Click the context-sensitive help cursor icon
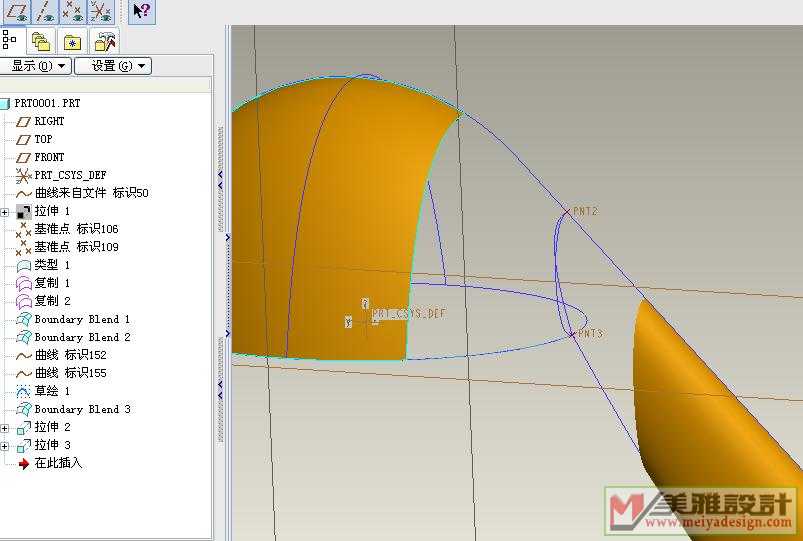 [x=142, y=11]
